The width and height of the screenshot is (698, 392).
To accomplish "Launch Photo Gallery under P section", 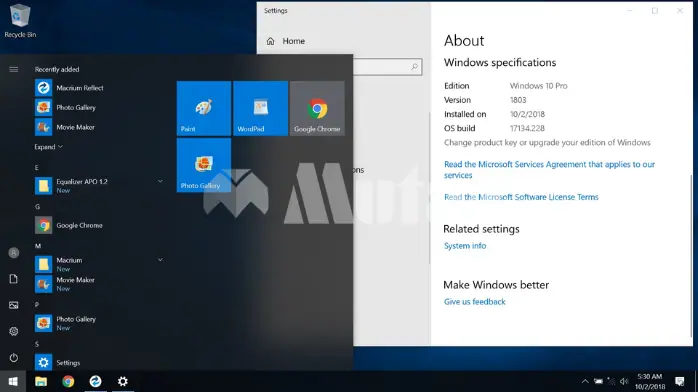I will (65, 323).
